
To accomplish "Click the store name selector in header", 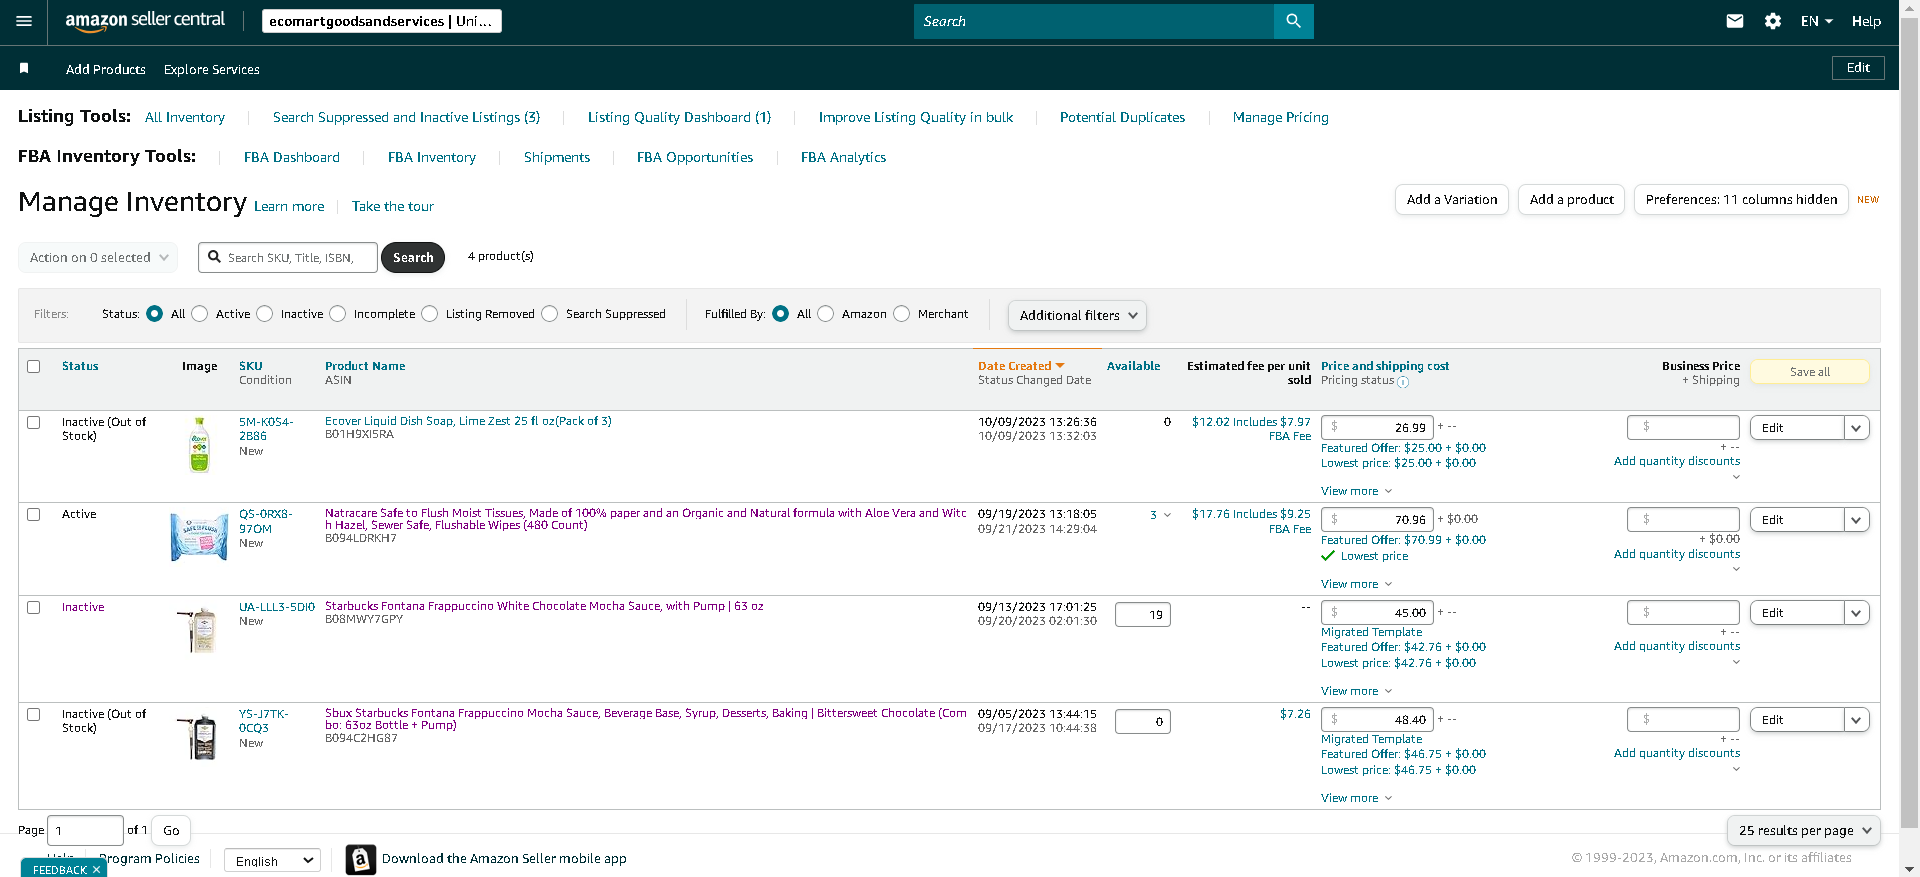I will pyautogui.click(x=382, y=21).
